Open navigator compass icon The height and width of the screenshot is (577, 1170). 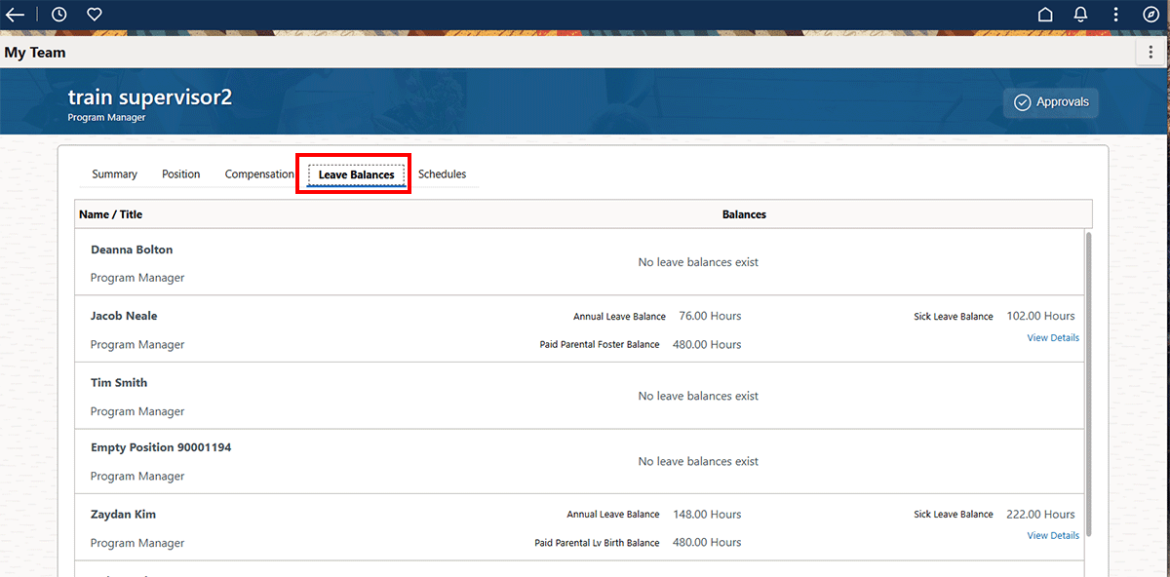click(x=1151, y=15)
